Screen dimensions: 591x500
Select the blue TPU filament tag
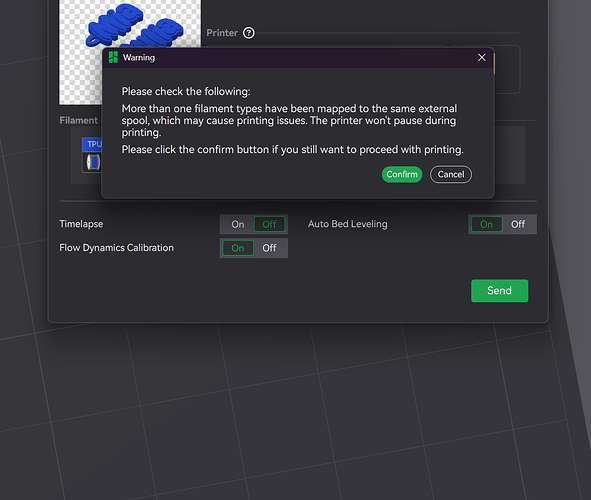pyautogui.click(x=92, y=144)
